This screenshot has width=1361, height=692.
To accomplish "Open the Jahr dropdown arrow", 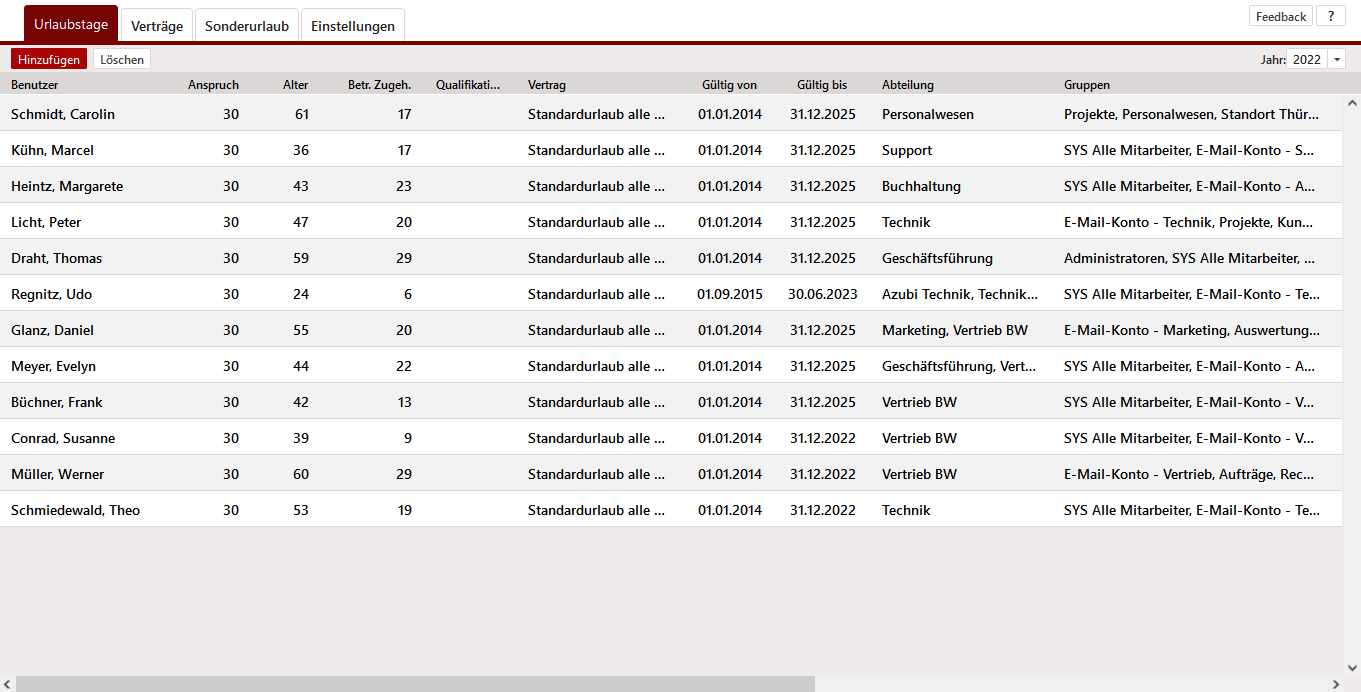I will [1337, 60].
